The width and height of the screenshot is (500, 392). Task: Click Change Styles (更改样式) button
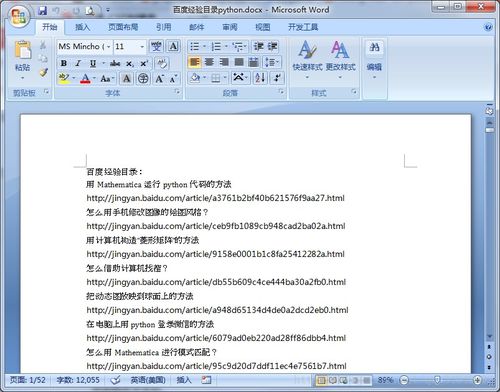tap(340, 60)
